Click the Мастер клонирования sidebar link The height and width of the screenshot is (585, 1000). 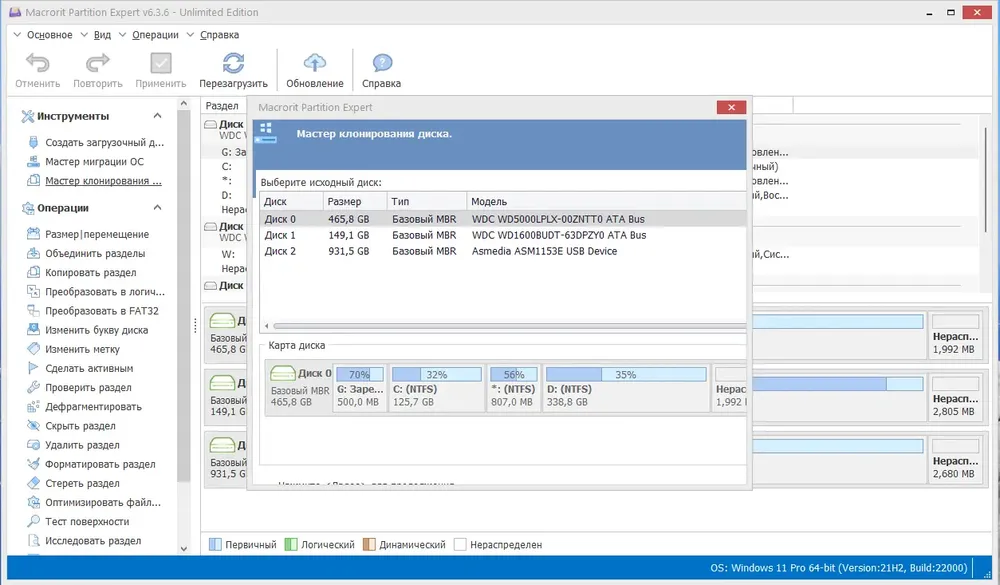pos(103,181)
